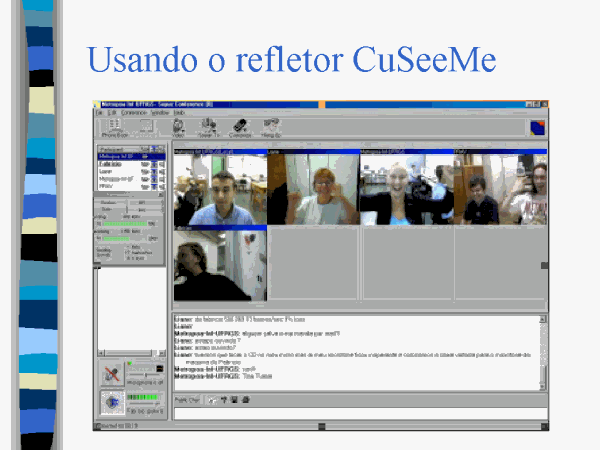Click the icon right after Public Chat

click(x=212, y=400)
